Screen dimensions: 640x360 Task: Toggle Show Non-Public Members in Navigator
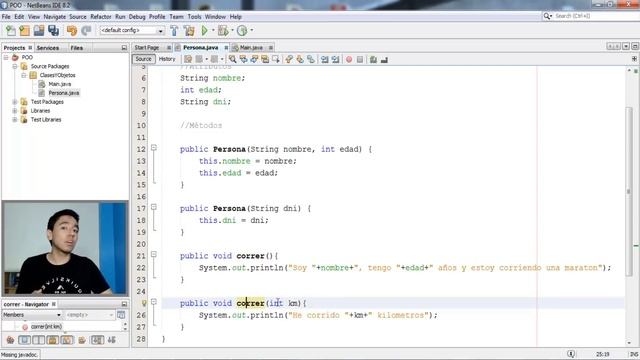pyautogui.click(x=53, y=340)
